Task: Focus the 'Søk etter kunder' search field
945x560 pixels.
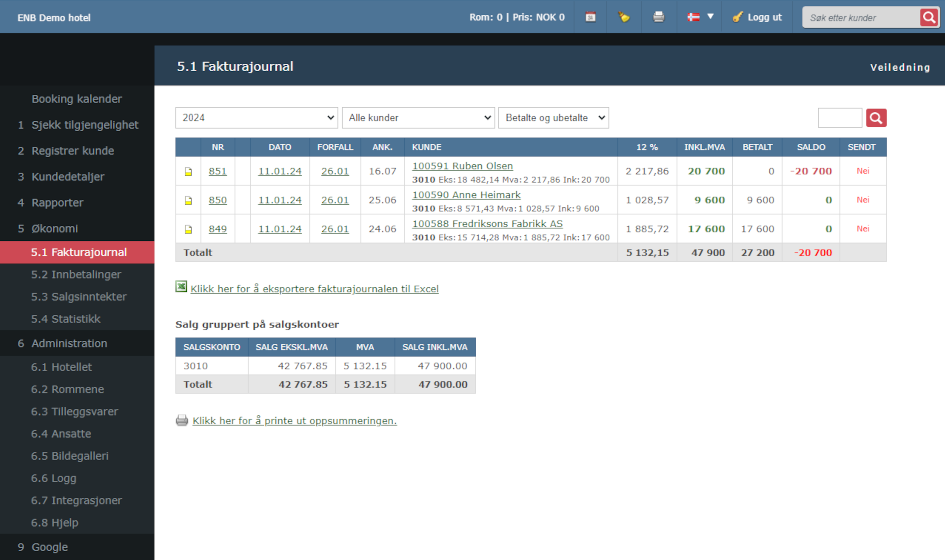Action: pos(861,17)
